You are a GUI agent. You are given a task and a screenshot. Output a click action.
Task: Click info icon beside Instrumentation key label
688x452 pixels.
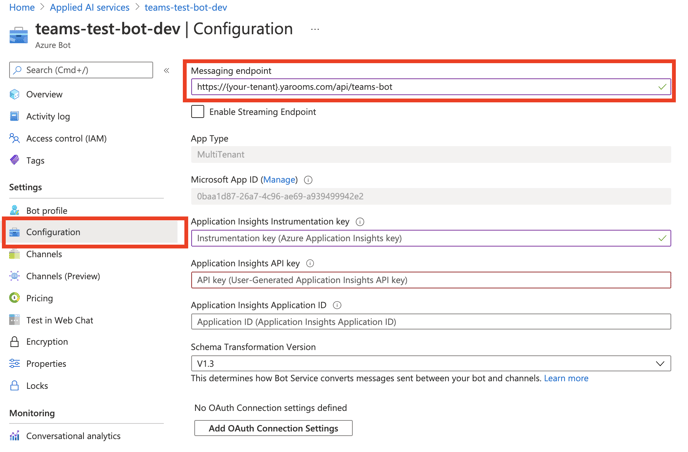click(360, 222)
